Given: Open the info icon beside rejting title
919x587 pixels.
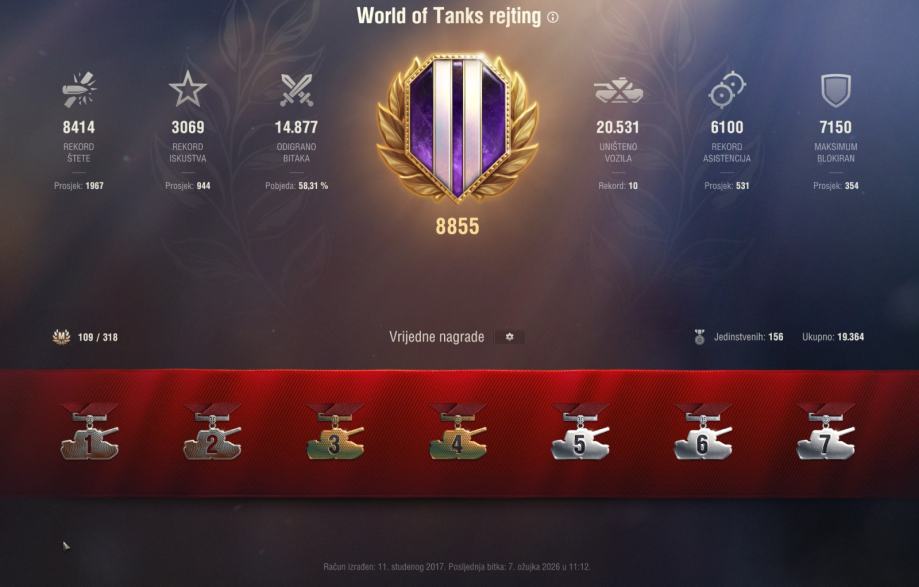Looking at the screenshot, I should [552, 18].
